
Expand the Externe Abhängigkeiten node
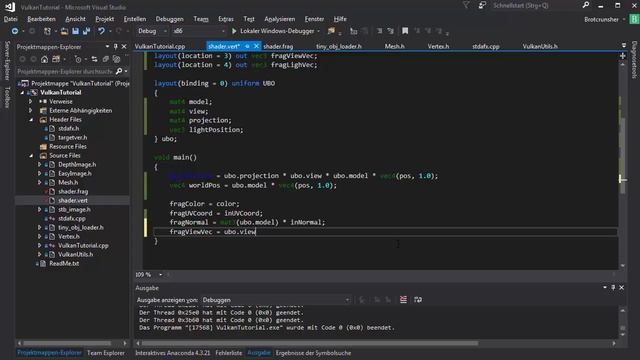click(x=31, y=111)
